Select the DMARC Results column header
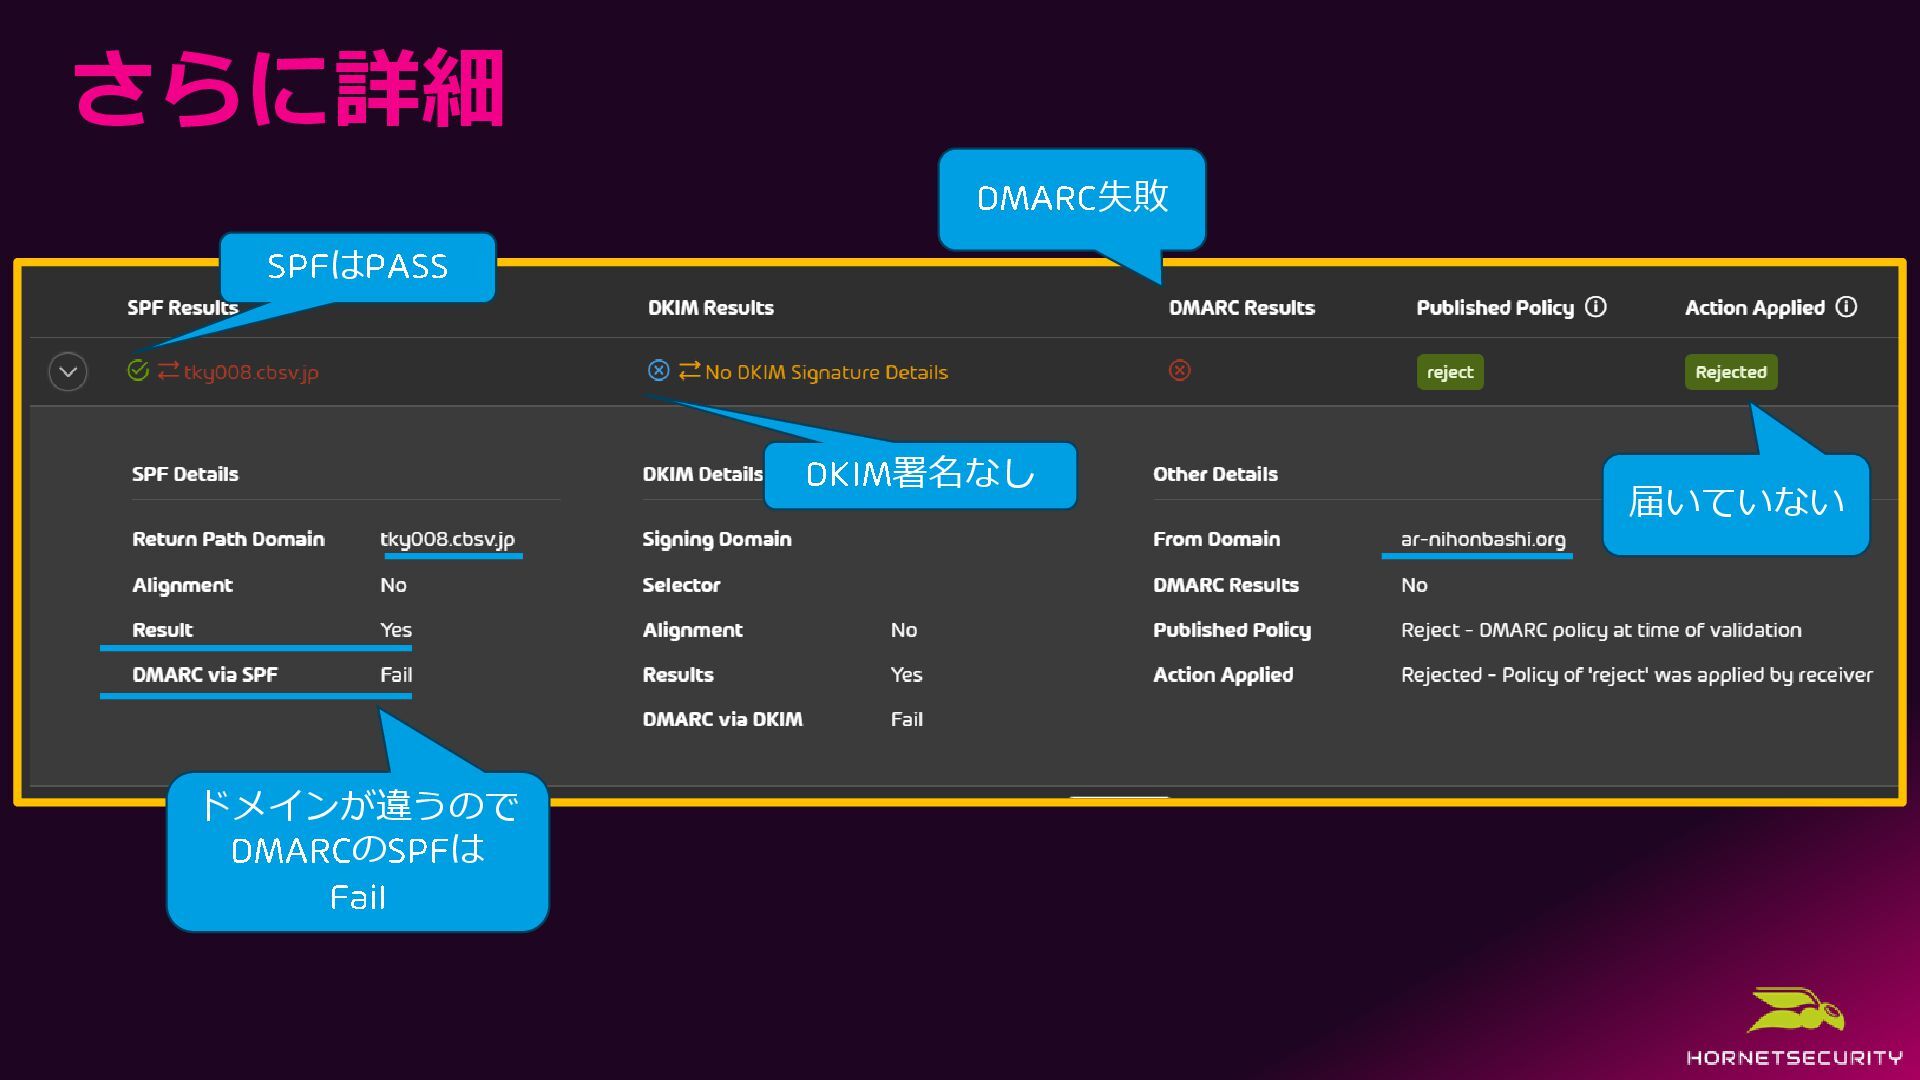The height and width of the screenshot is (1080, 1920). 1242,308
